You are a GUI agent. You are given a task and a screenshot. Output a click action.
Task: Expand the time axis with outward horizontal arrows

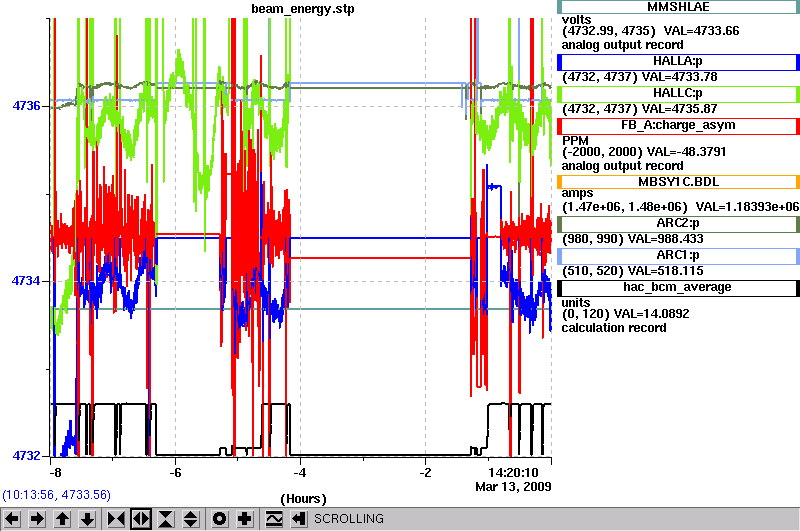pos(141,519)
